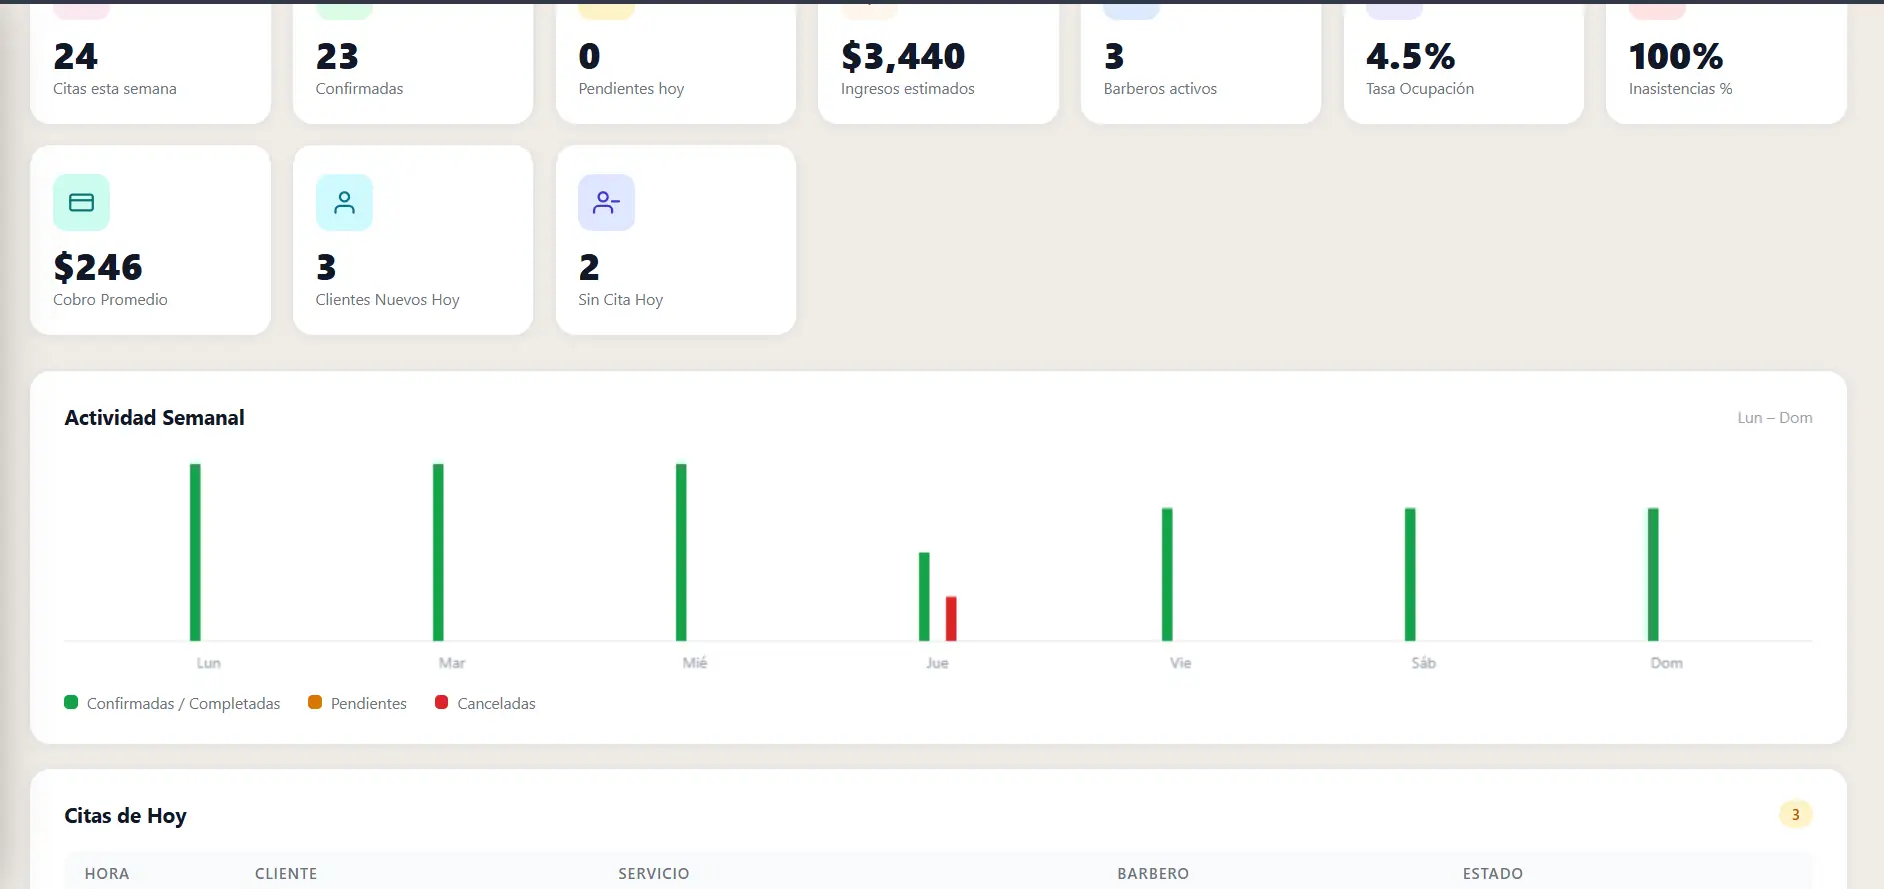Screen dimensions: 1884x889
Task: Click the "Clientes Nuevos Hoy" label
Action: (x=388, y=300)
